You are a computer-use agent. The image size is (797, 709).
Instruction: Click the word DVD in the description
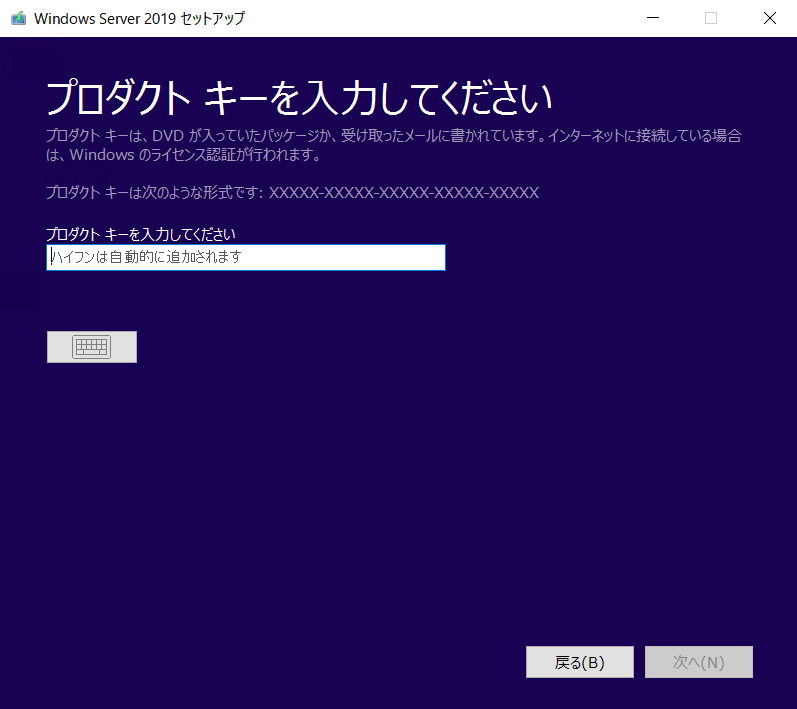pyautogui.click(x=168, y=136)
